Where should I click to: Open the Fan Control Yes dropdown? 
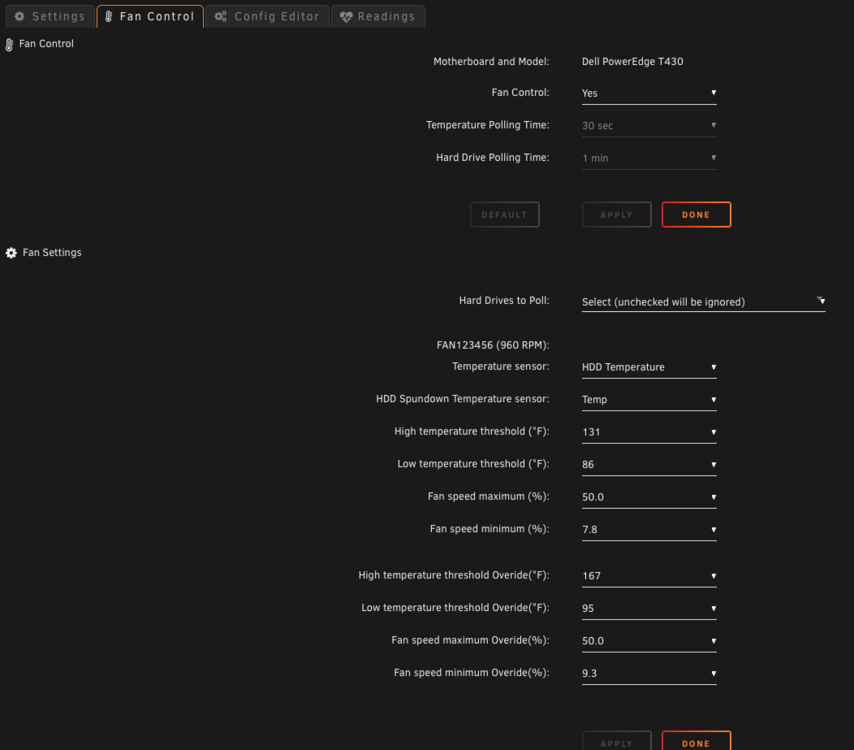pyautogui.click(x=649, y=93)
